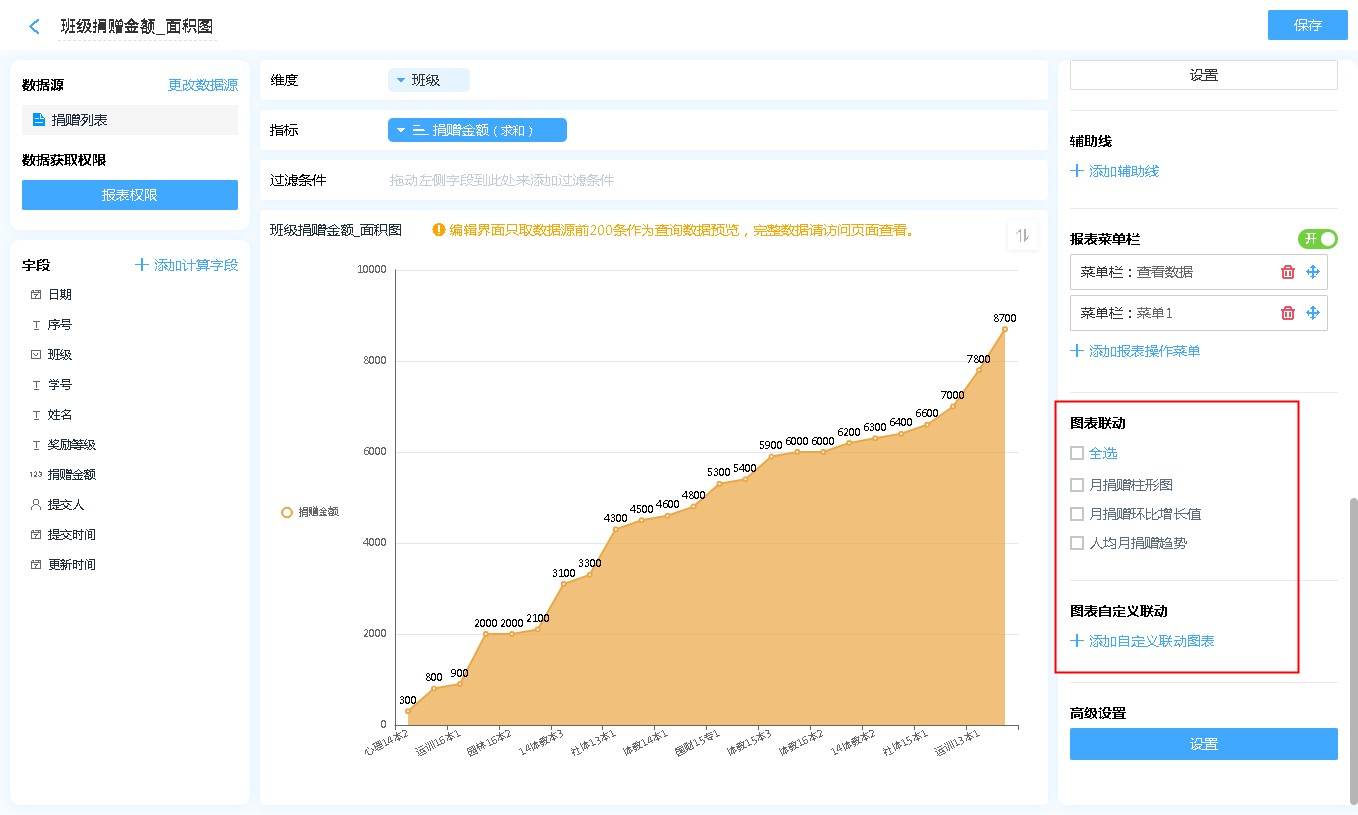
Task: Tick the 人均月捐赠趋势 checkbox
Action: coord(1077,543)
